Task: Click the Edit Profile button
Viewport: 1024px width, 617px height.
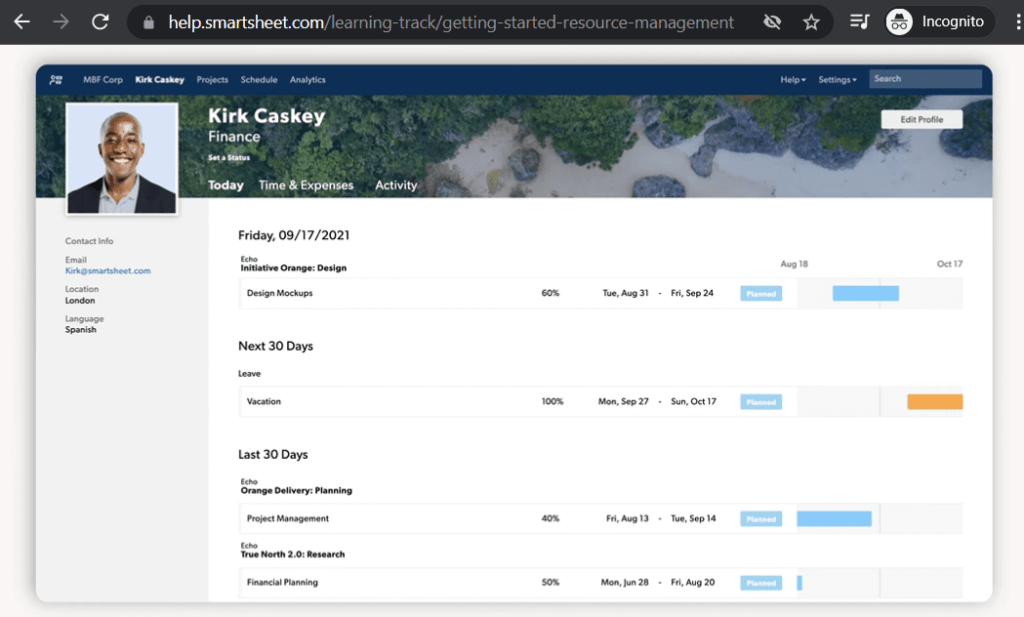Action: coord(921,118)
